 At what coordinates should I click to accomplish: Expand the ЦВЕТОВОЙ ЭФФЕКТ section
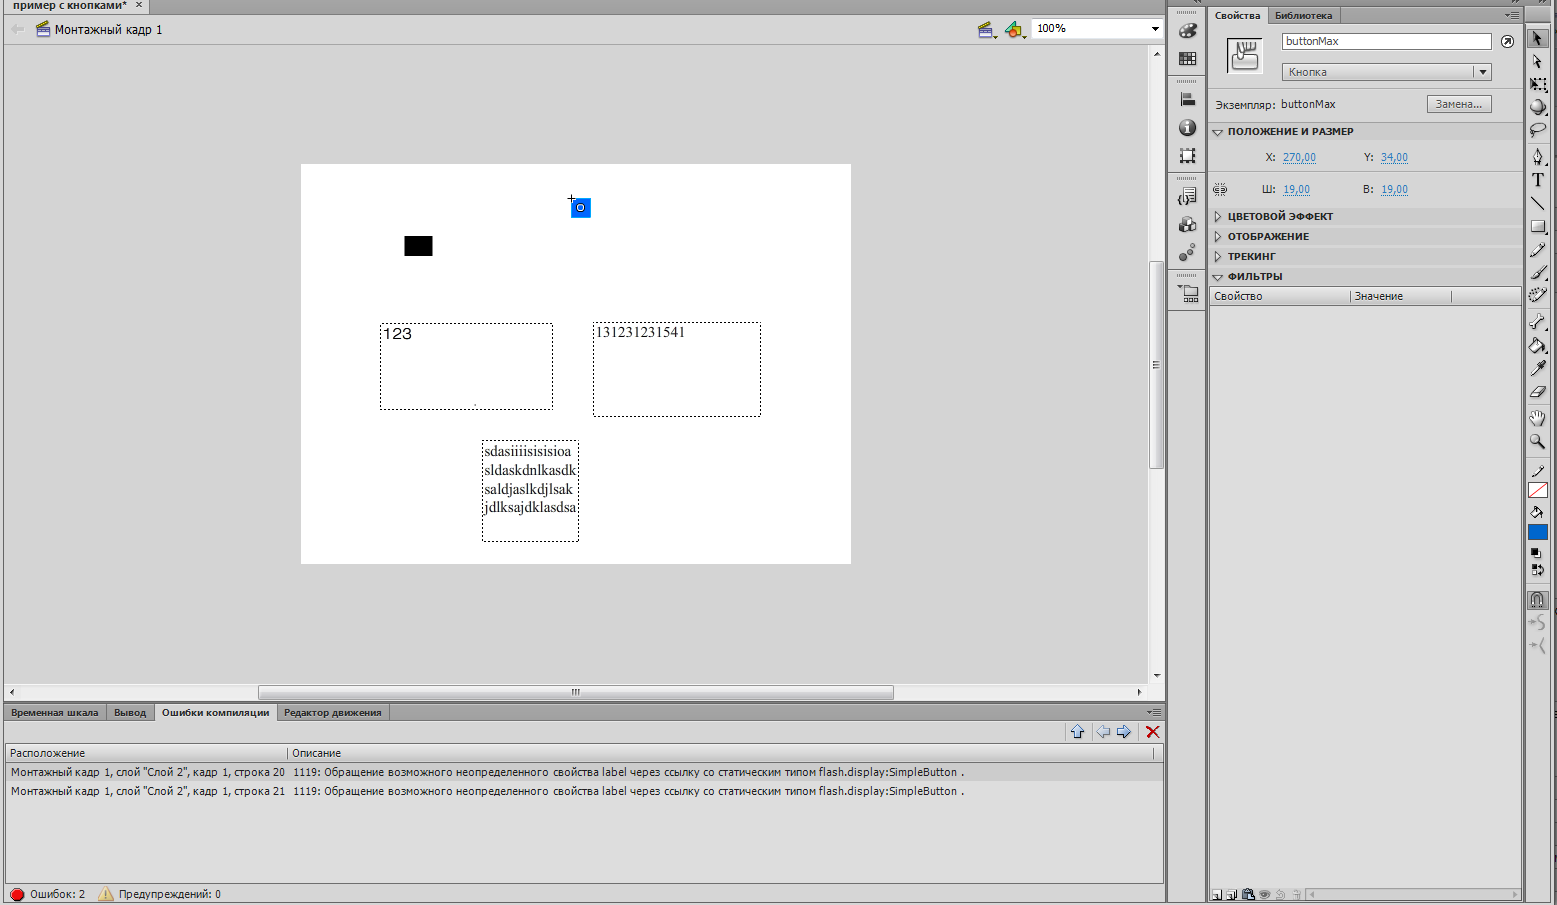[x=1218, y=216]
